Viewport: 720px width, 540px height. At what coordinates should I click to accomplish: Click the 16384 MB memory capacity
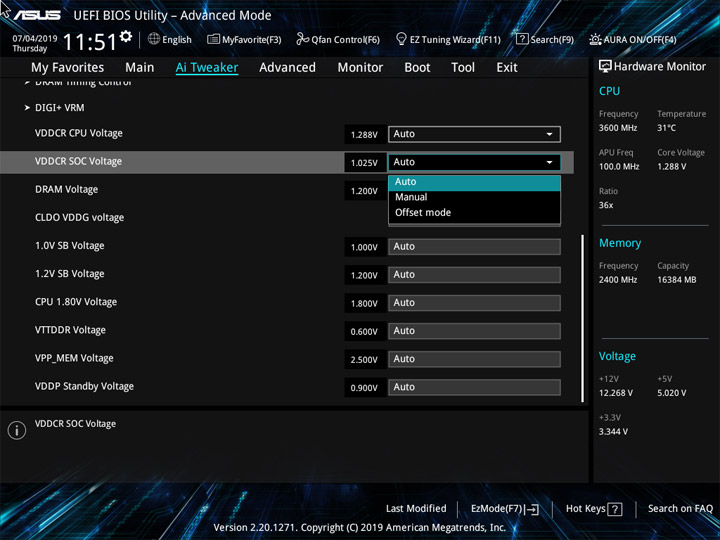[677, 280]
